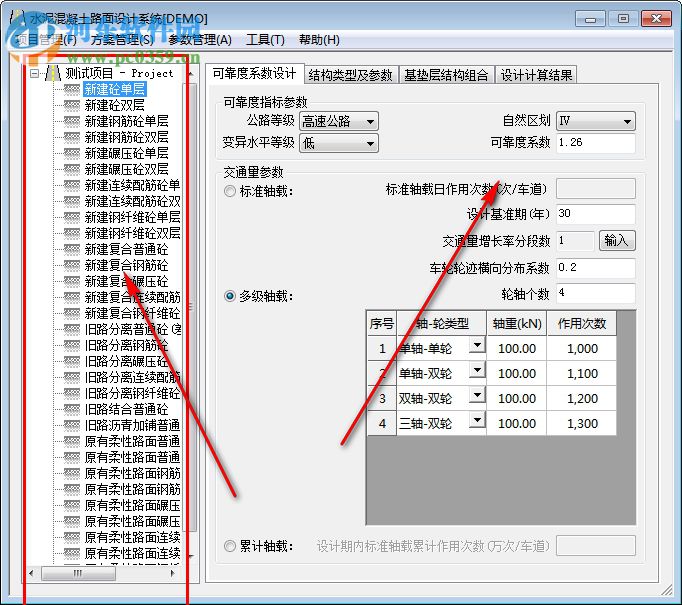
Task: Click the 输入 button
Action: (617, 240)
